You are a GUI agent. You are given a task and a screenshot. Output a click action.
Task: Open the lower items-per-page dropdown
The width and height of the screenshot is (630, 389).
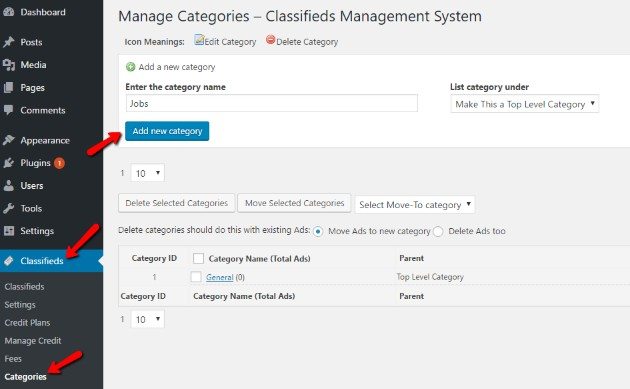tap(147, 319)
